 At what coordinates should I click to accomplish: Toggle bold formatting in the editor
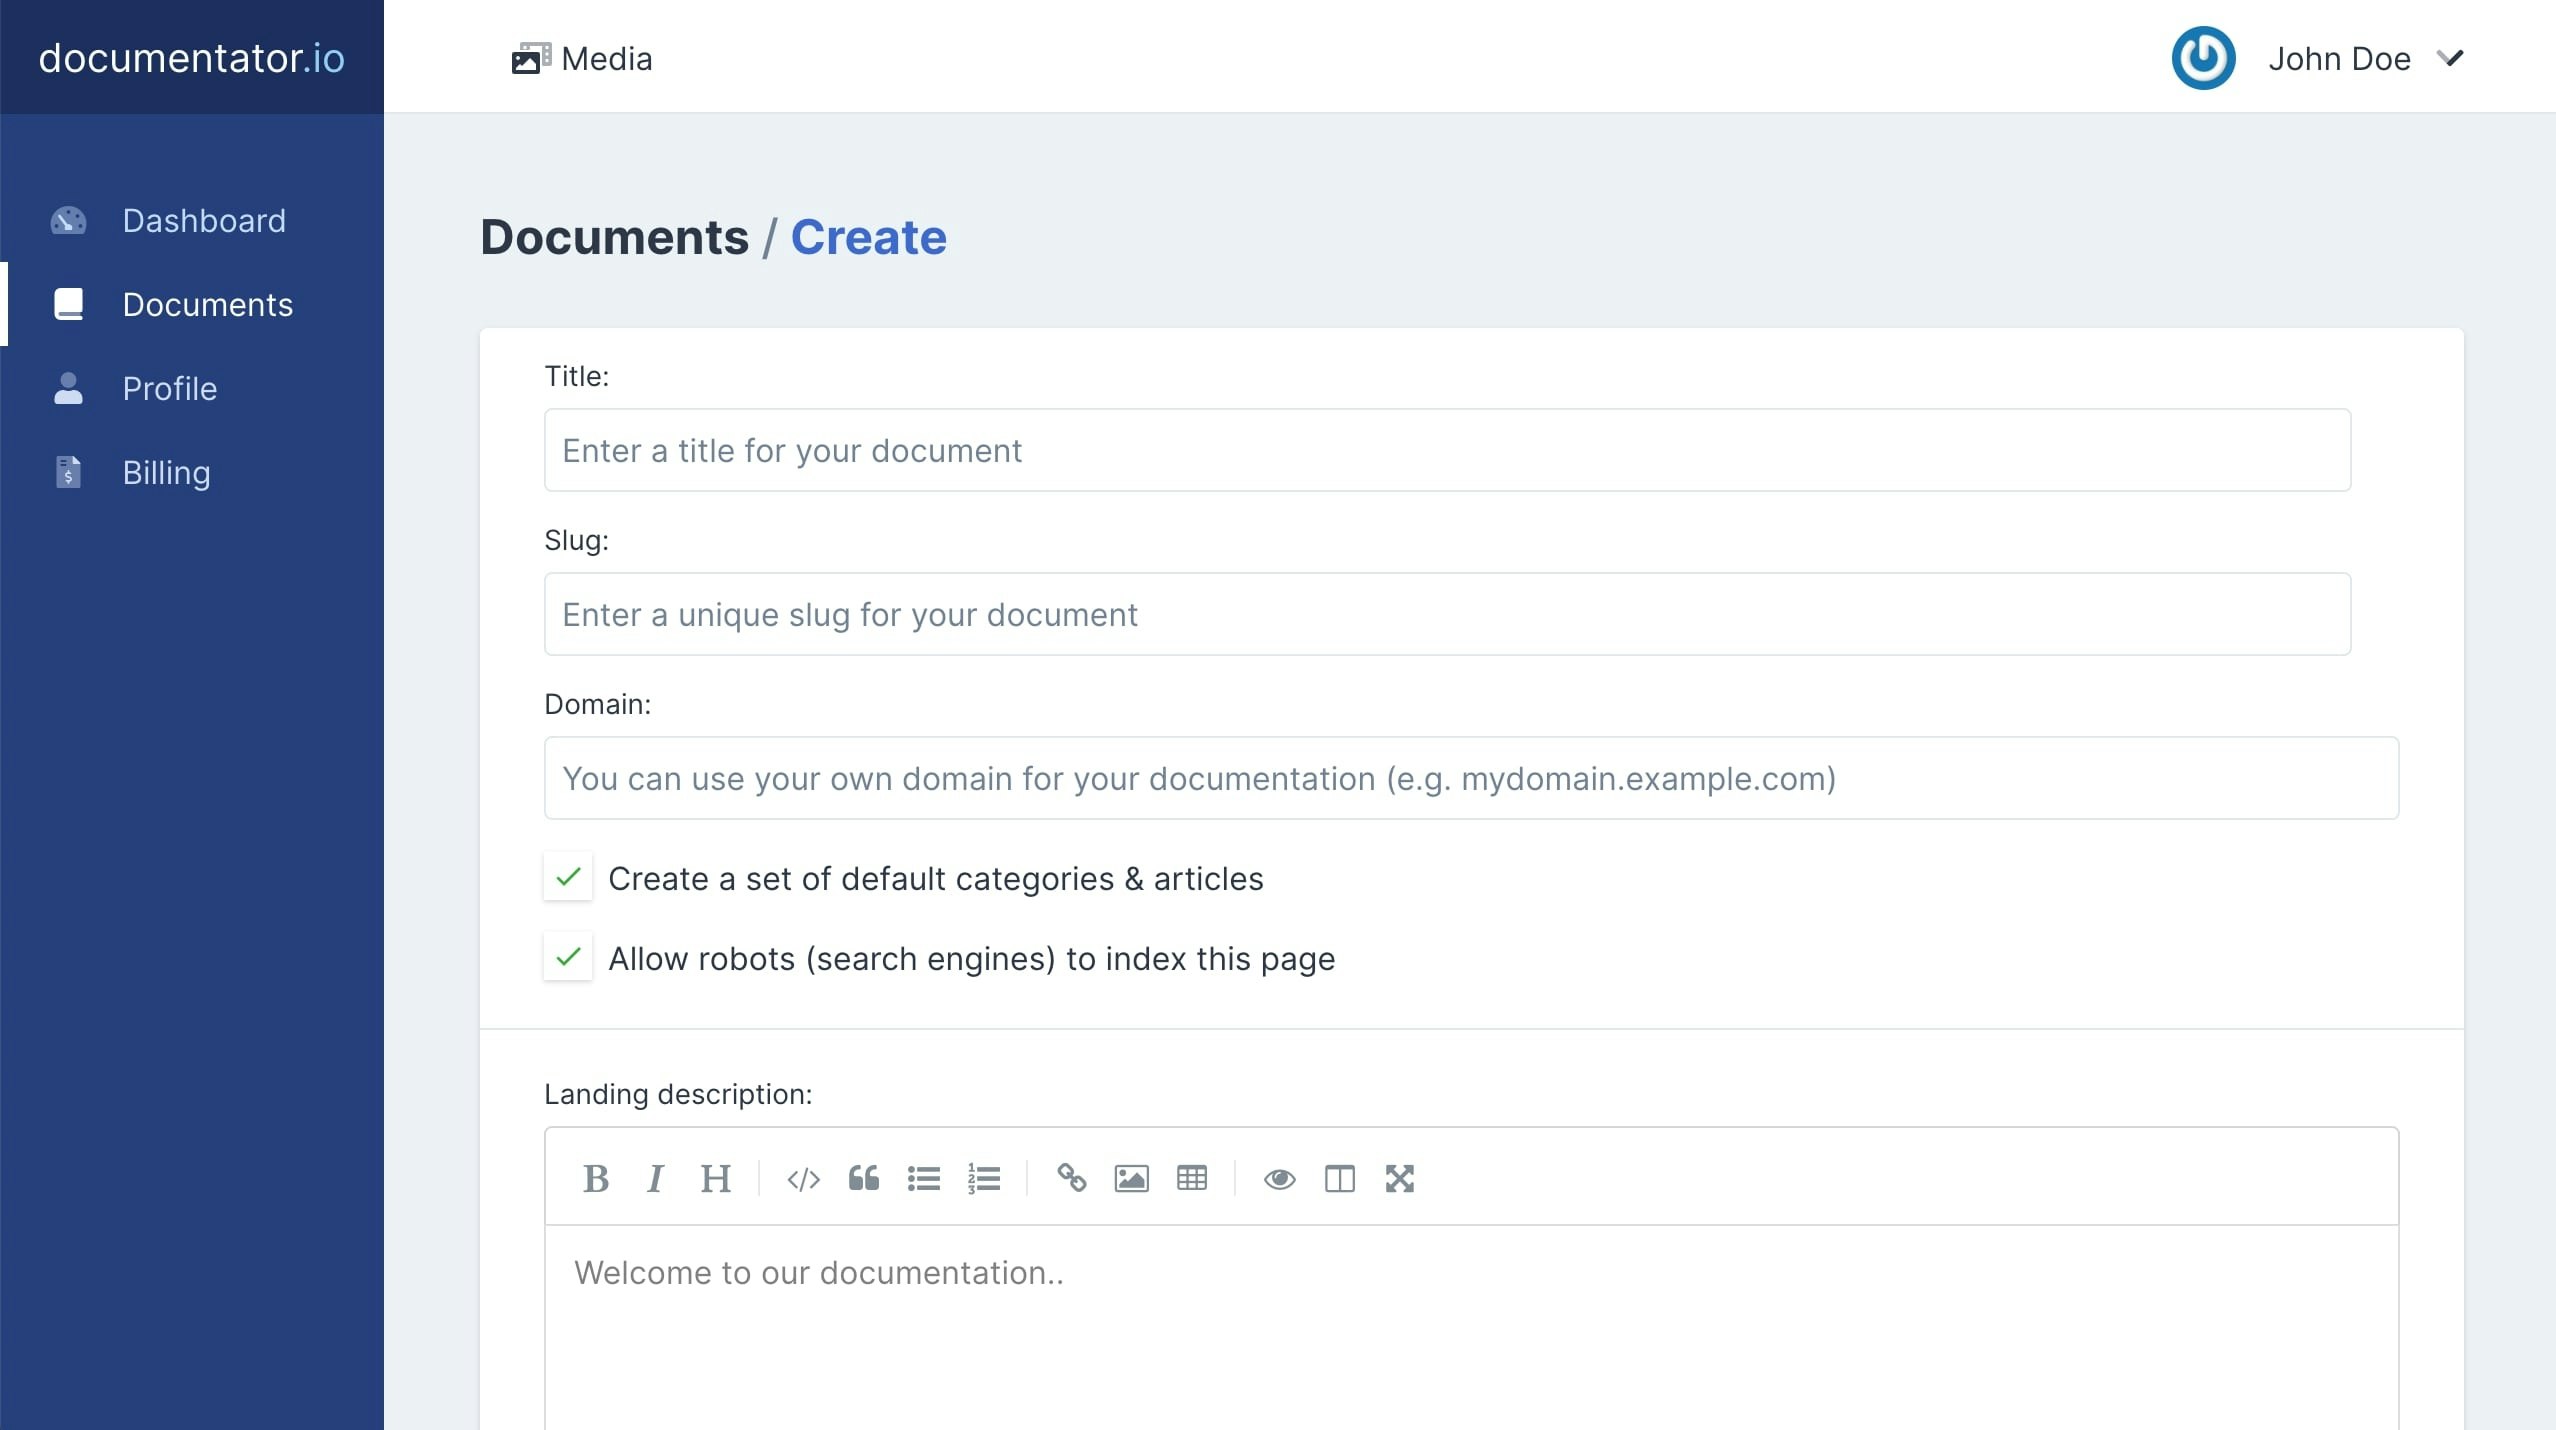pos(595,1178)
